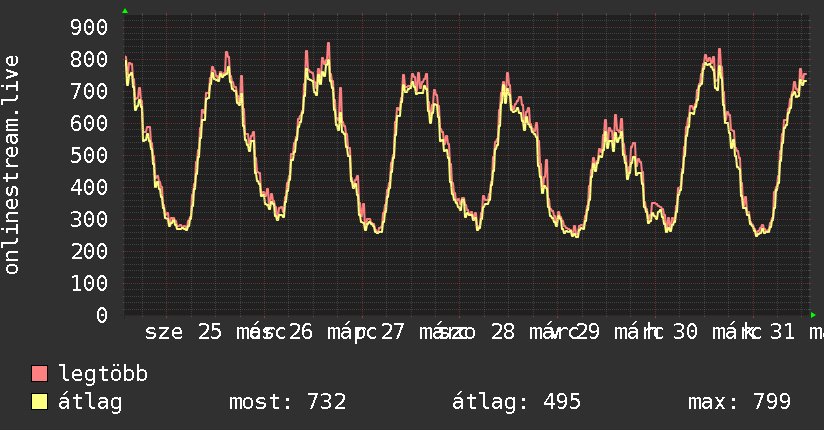The width and height of the screenshot is (824, 430).
Task: Click the 26 date label on x-axis
Action: point(301,332)
